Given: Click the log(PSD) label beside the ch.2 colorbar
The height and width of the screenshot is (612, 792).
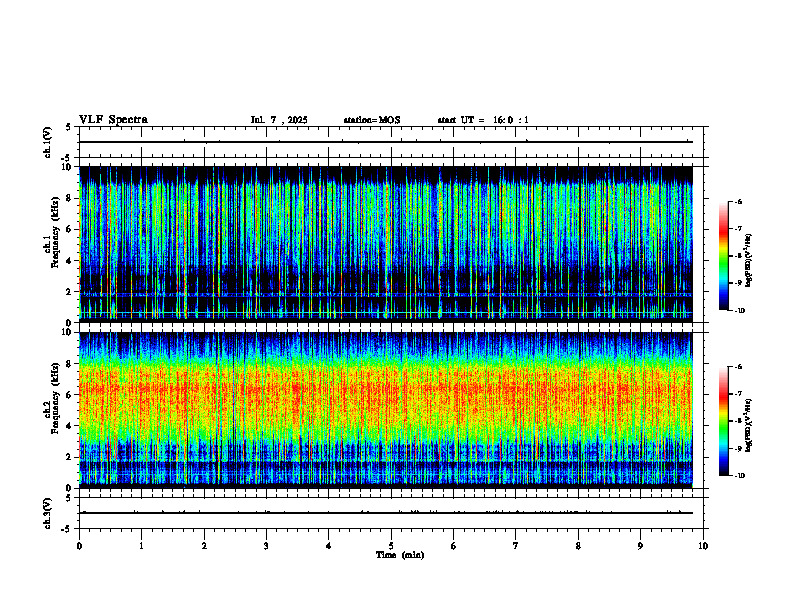Looking at the screenshot, I should click(748, 426).
